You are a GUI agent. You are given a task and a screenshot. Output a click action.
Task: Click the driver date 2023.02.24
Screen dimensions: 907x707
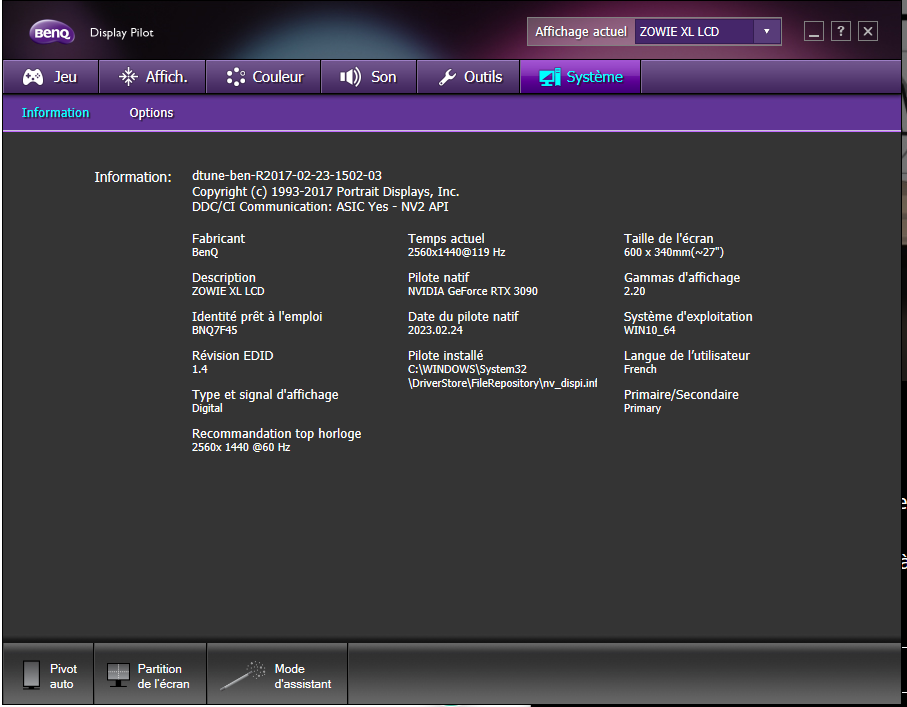click(x=435, y=330)
